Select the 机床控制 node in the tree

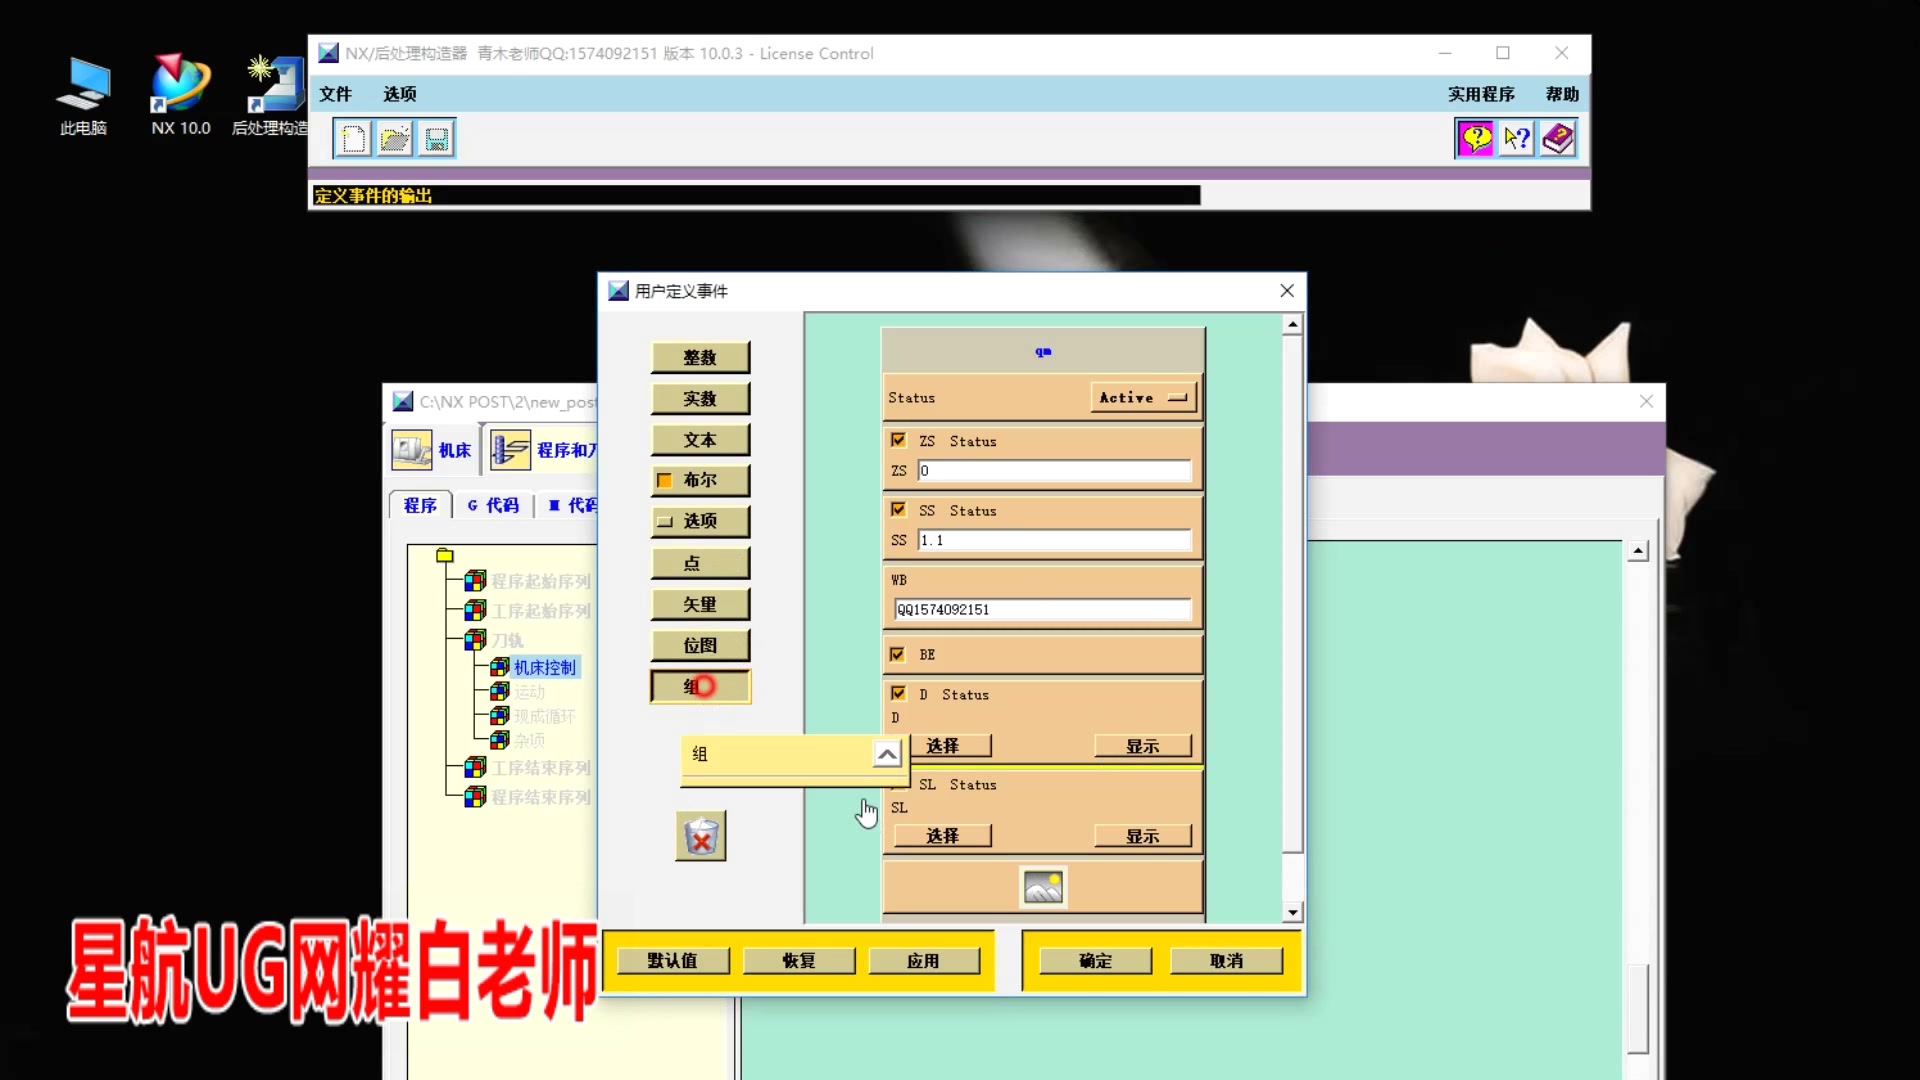point(545,666)
